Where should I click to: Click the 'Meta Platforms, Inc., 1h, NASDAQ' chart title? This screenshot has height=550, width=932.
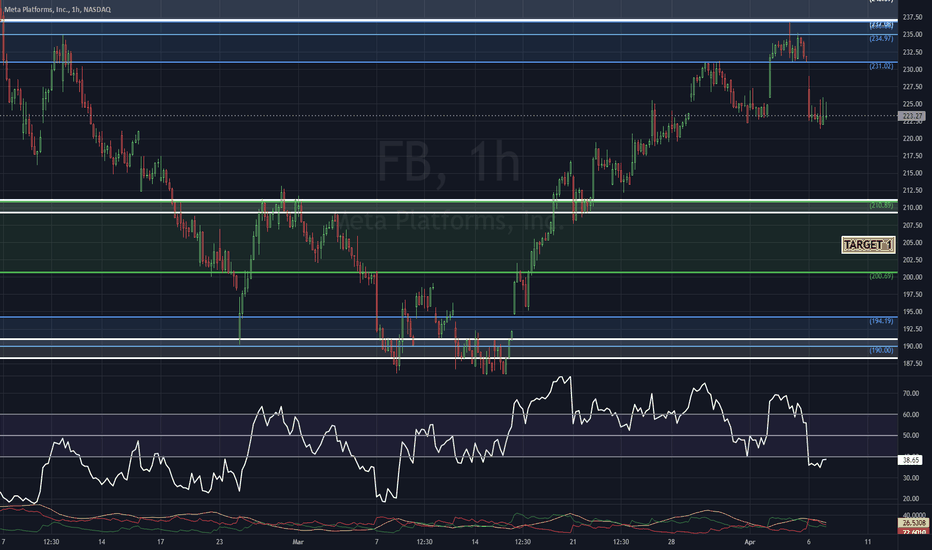58,10
